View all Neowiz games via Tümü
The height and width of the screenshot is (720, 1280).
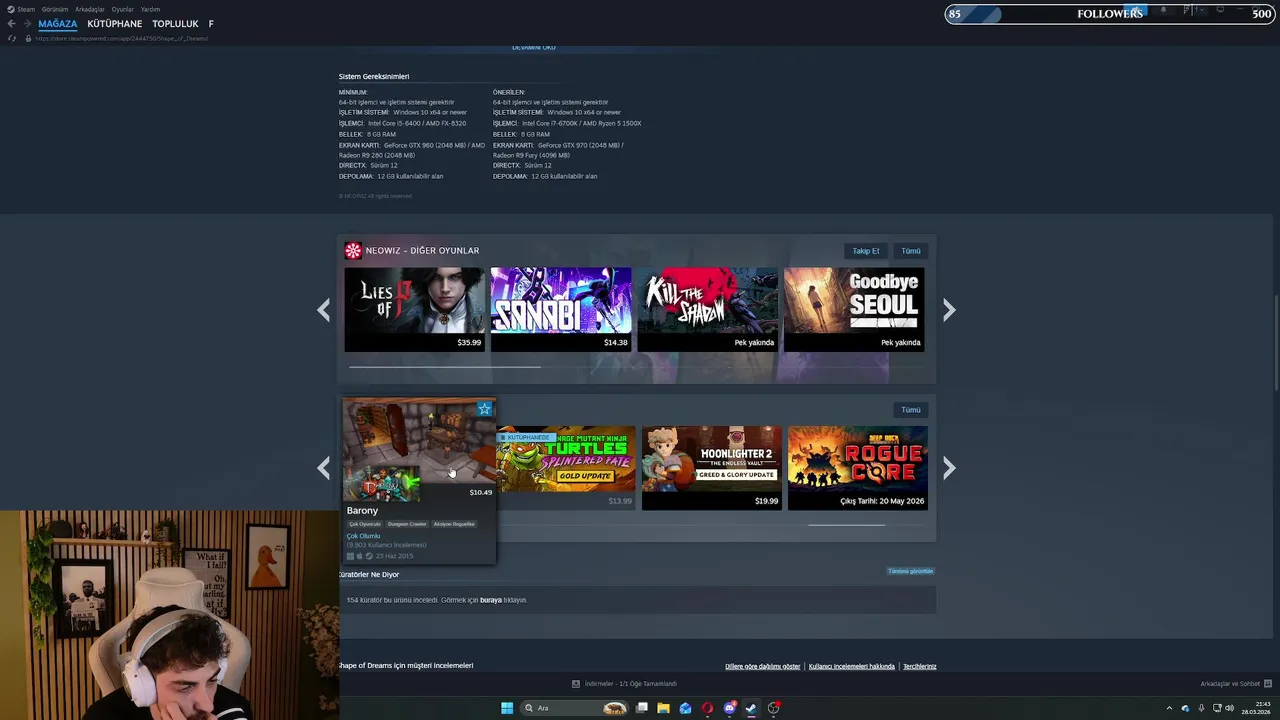tap(911, 251)
